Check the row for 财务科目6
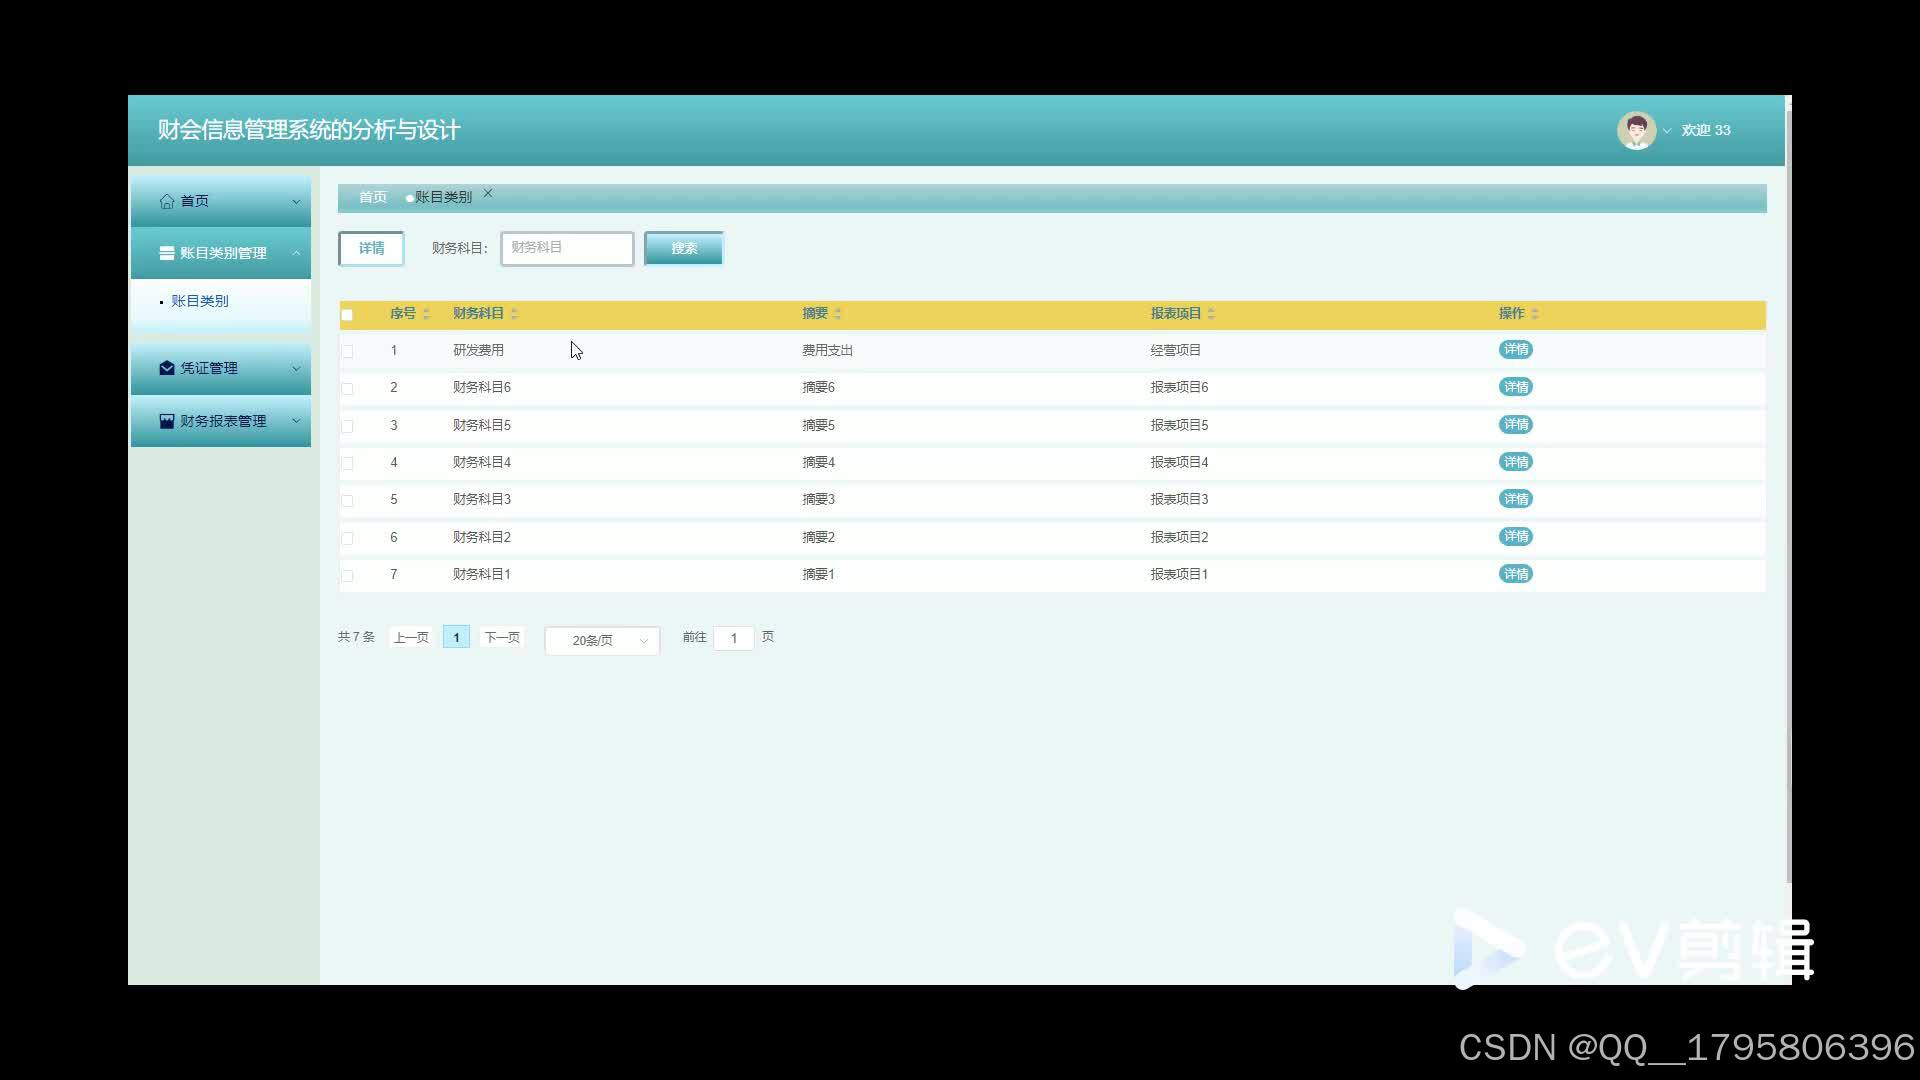The image size is (1920, 1080). (x=347, y=388)
